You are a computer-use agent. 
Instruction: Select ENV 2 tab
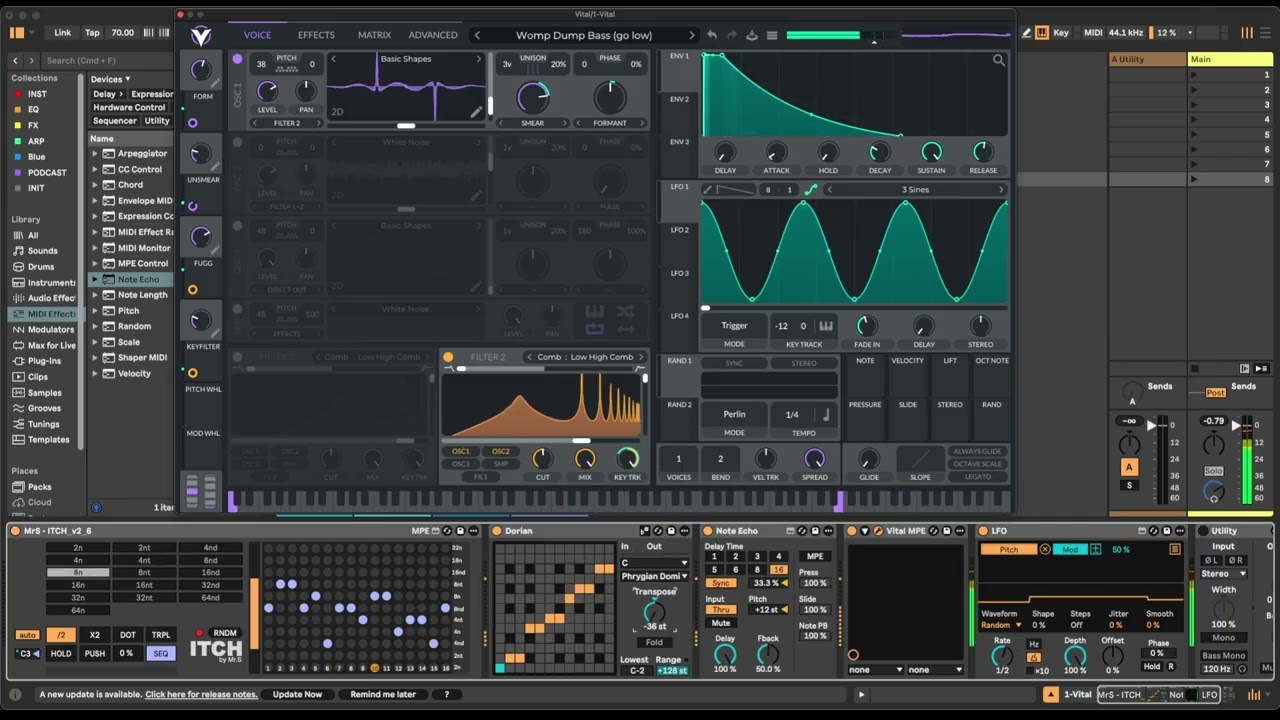(x=679, y=100)
